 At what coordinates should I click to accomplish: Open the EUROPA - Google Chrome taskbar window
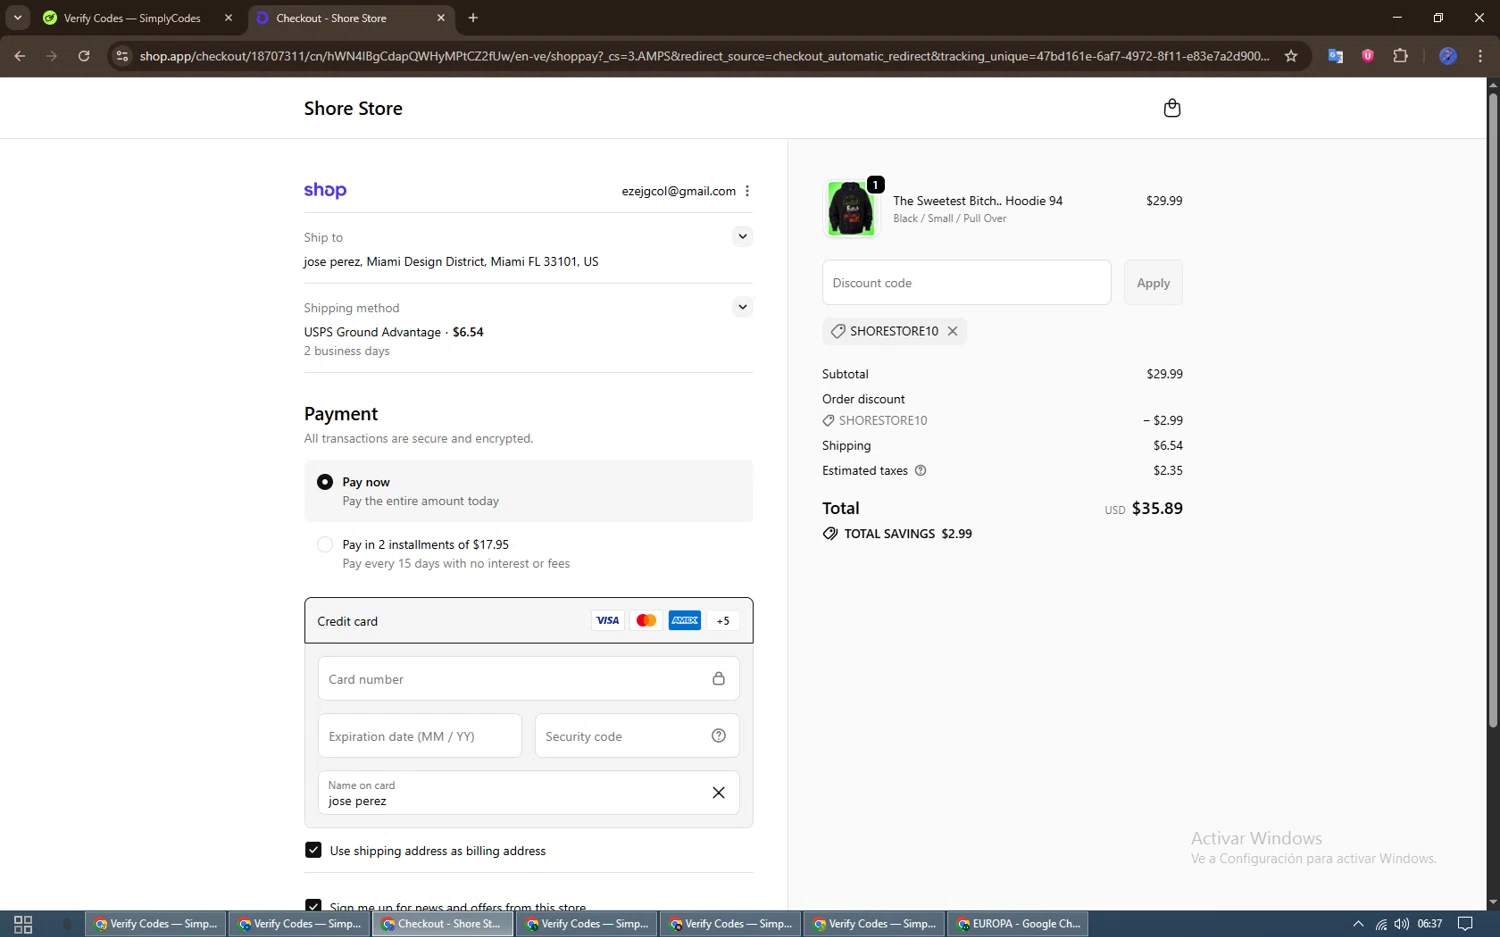click(1019, 924)
